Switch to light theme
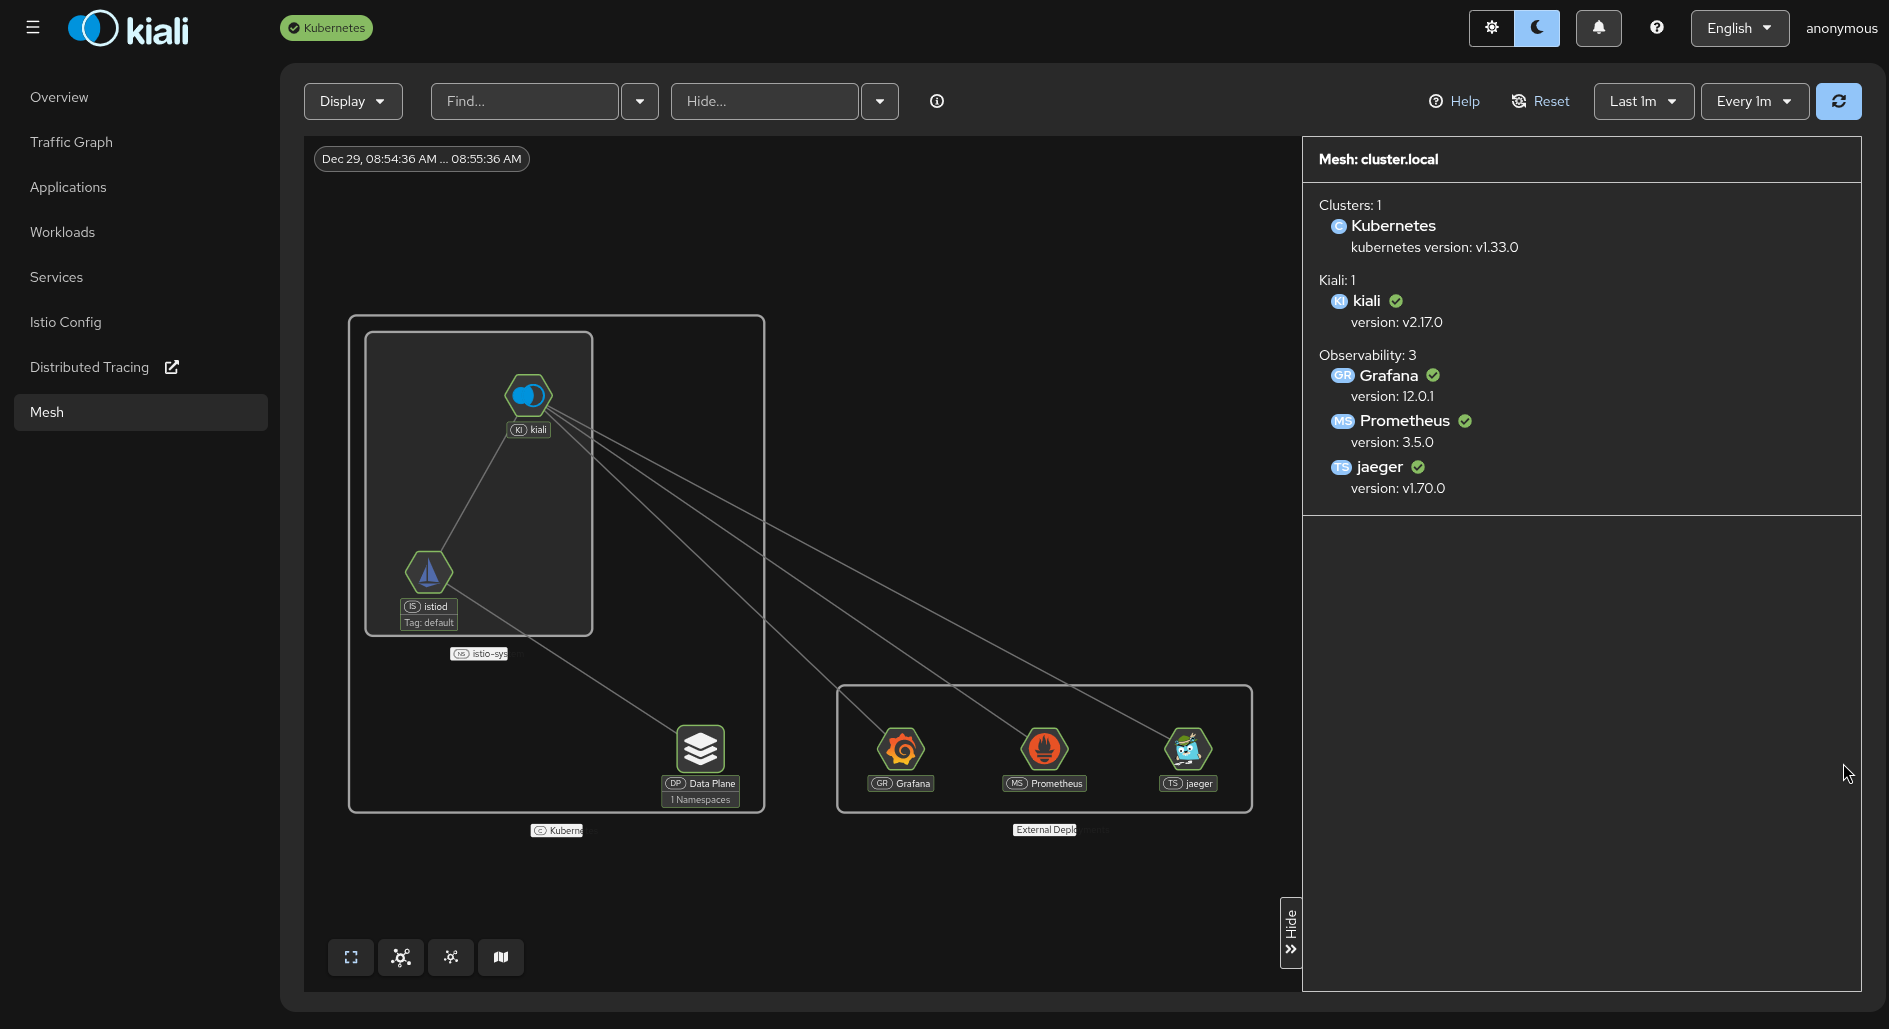 click(x=1491, y=28)
